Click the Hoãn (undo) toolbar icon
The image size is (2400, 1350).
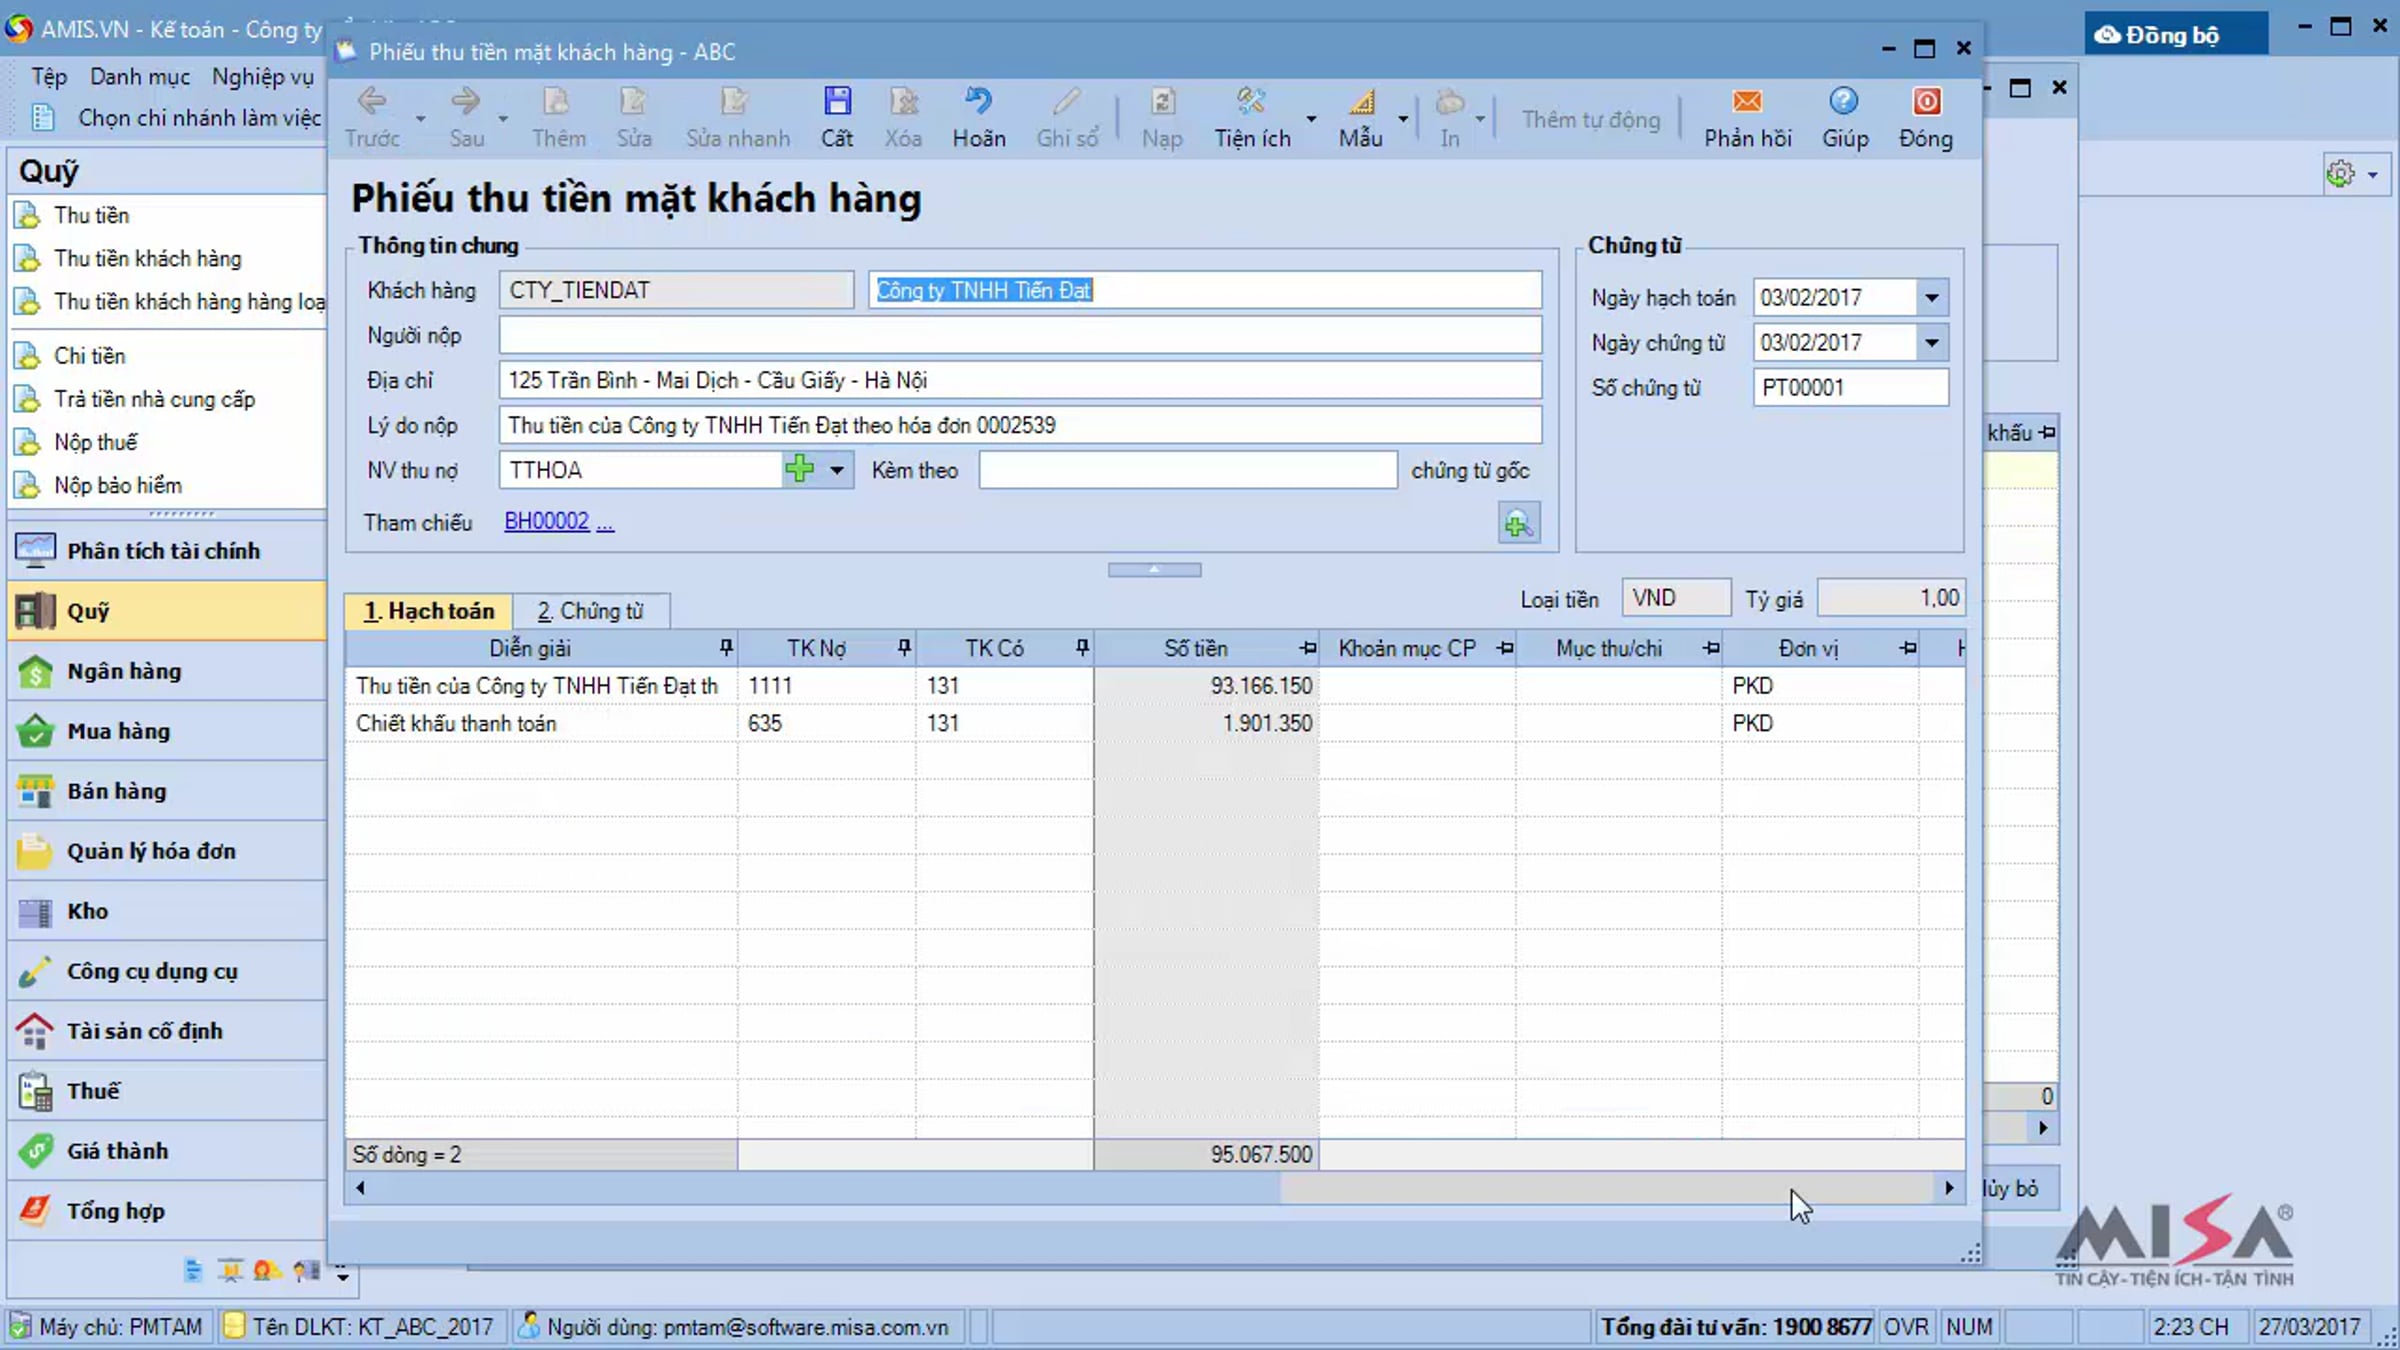978,102
